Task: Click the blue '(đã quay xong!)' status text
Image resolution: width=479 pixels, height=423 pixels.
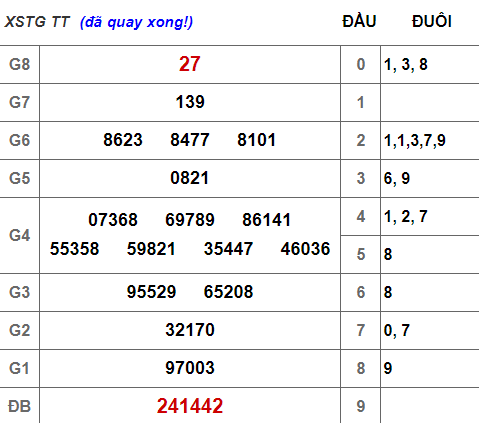Action: pyautogui.click(x=136, y=22)
